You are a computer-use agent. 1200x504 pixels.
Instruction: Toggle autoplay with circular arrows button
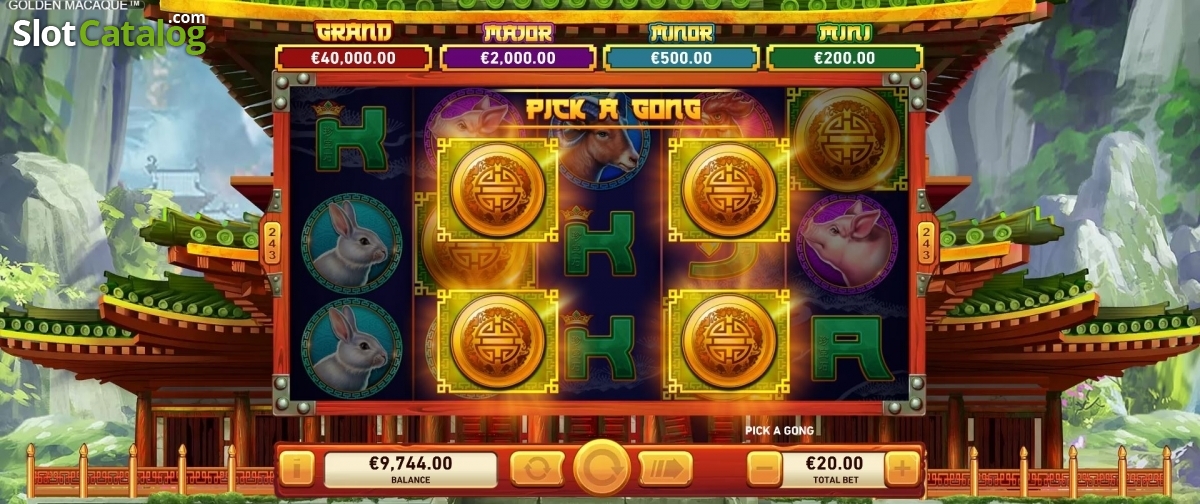pyautogui.click(x=537, y=468)
